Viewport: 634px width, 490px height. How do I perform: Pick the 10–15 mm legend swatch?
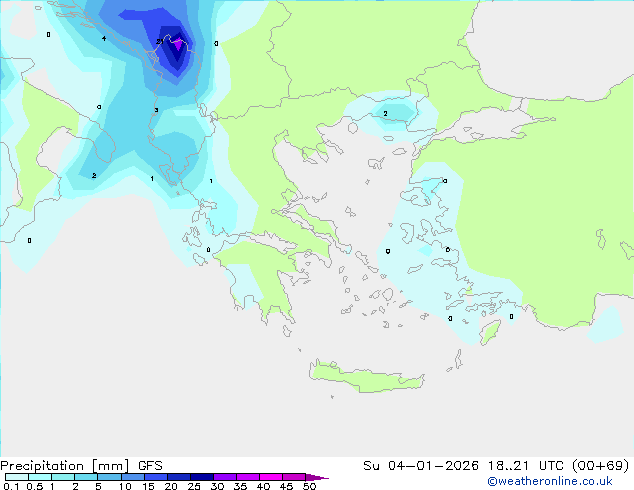click(x=132, y=477)
